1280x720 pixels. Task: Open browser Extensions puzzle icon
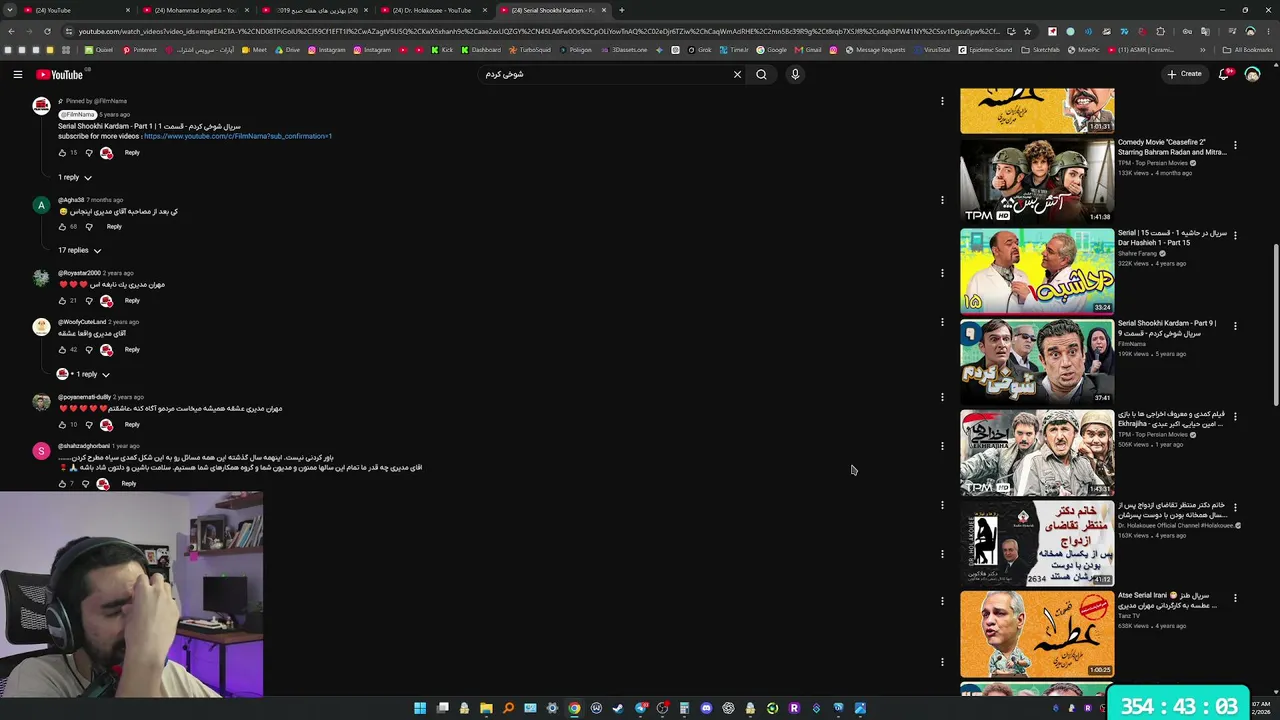(x=1160, y=31)
